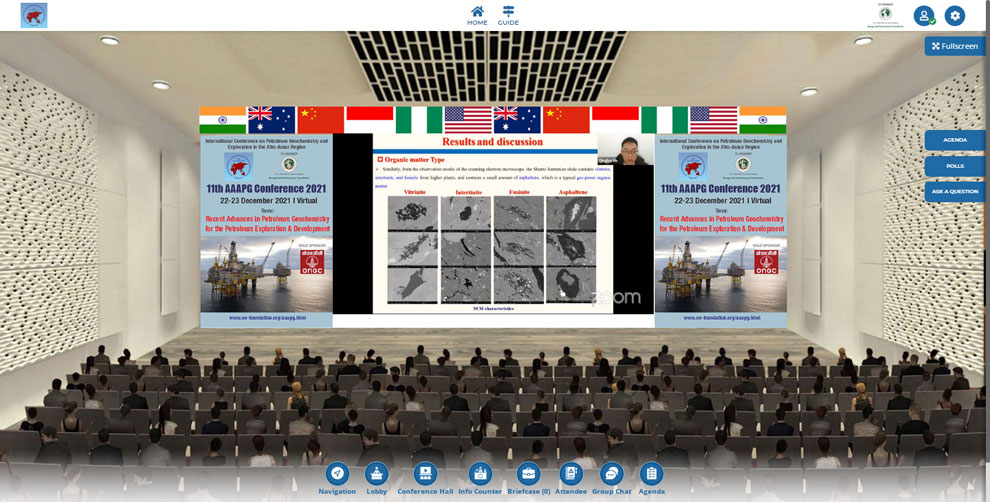Open the Polls side button
This screenshot has width=990, height=502.
tap(955, 166)
